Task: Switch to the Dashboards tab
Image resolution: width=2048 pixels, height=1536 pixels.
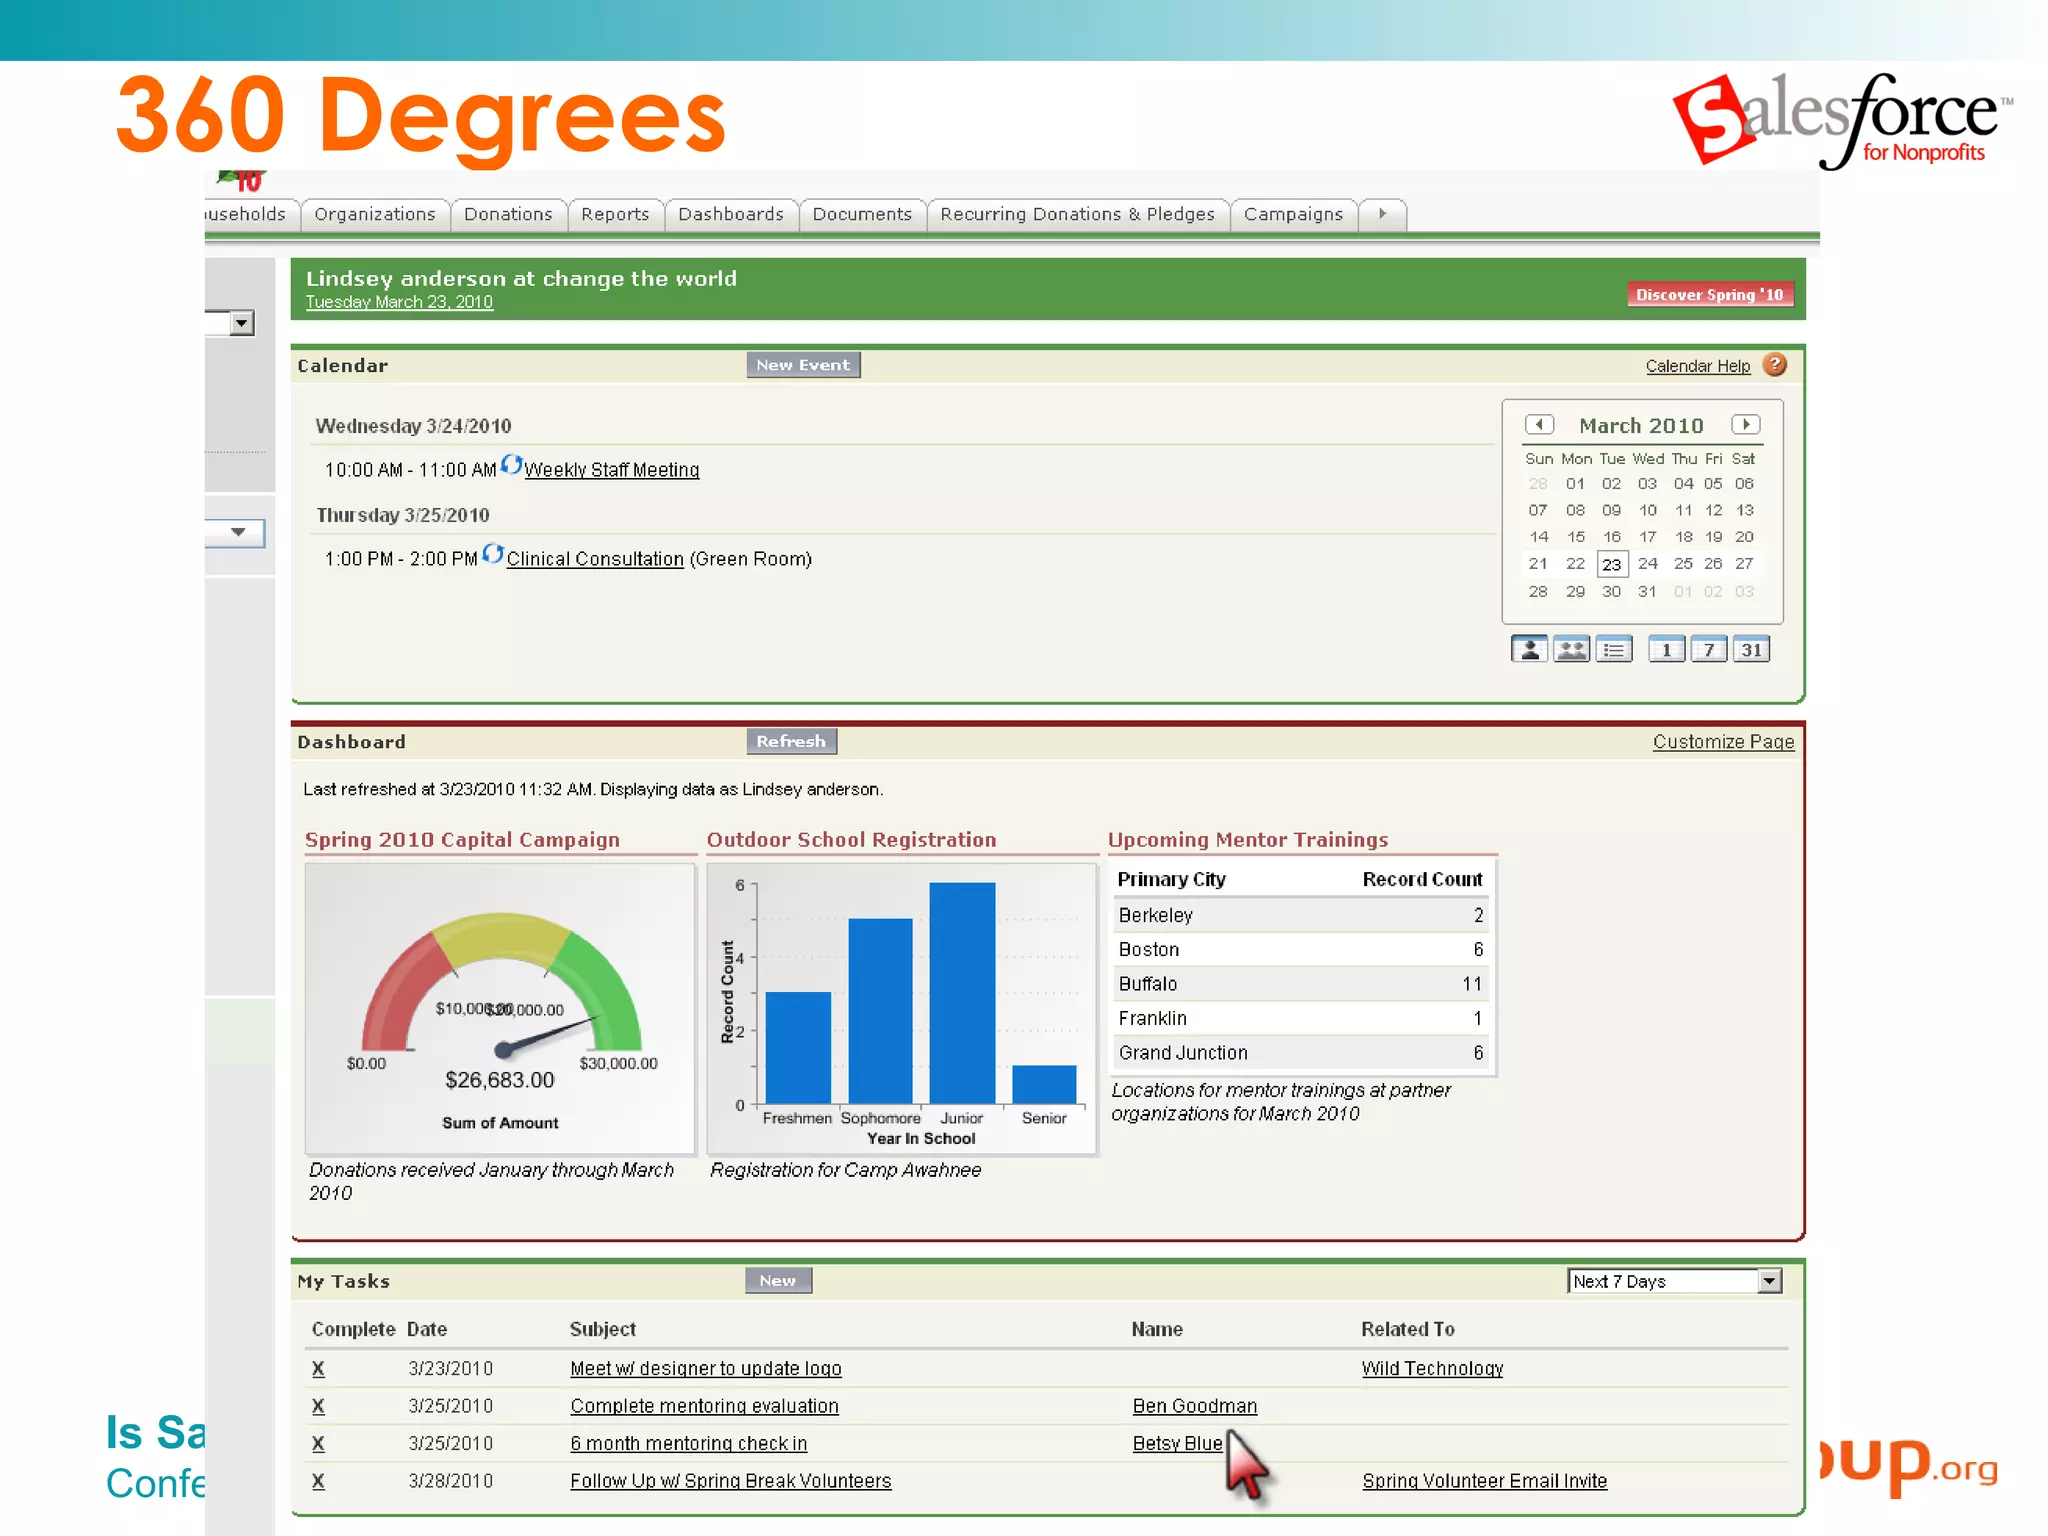Action: tap(731, 214)
